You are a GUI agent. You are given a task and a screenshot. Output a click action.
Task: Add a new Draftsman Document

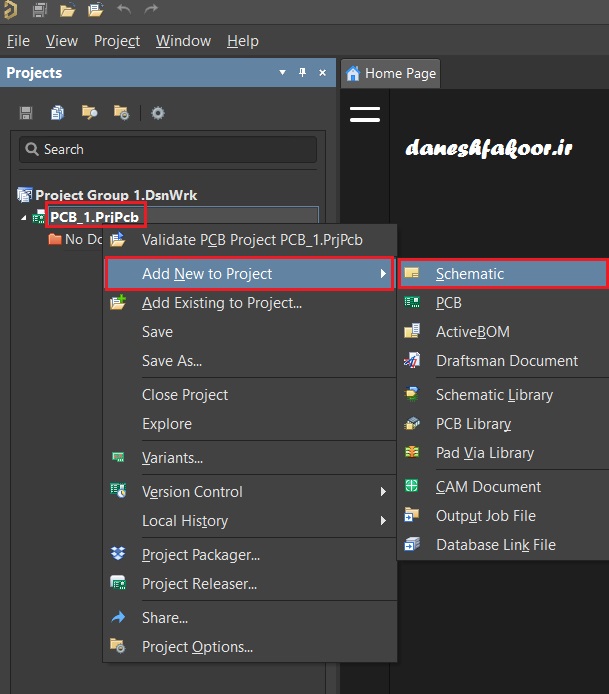[504, 361]
